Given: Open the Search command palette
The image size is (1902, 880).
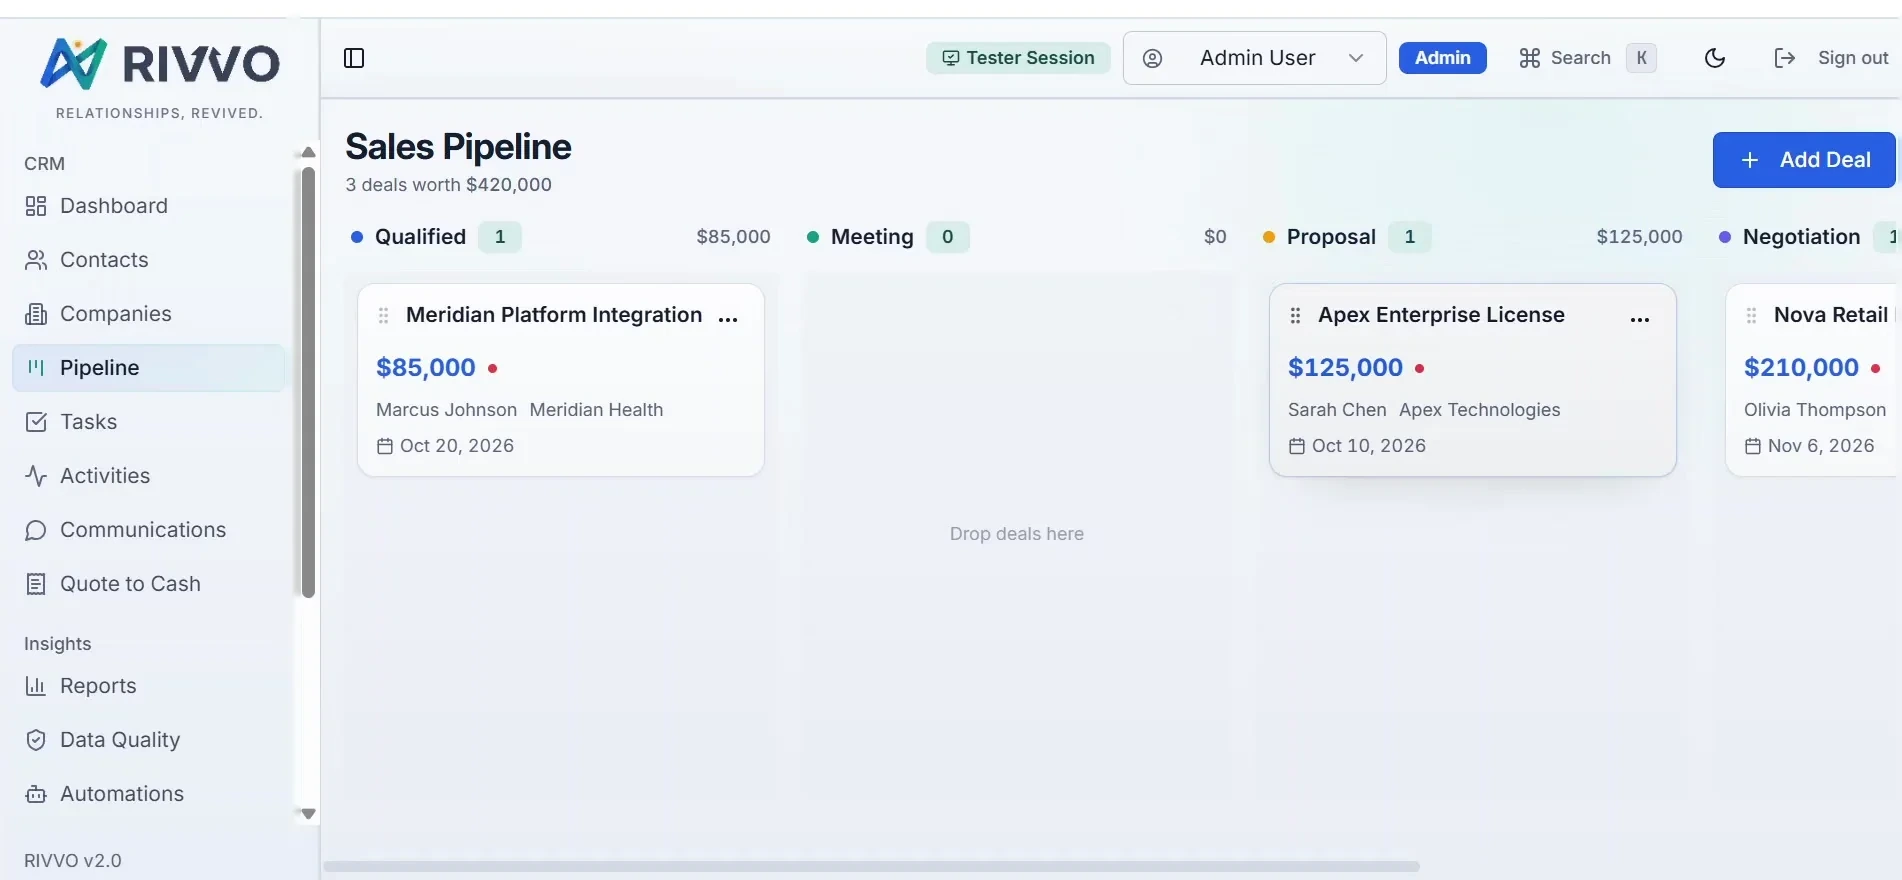Looking at the screenshot, I should pos(1587,58).
